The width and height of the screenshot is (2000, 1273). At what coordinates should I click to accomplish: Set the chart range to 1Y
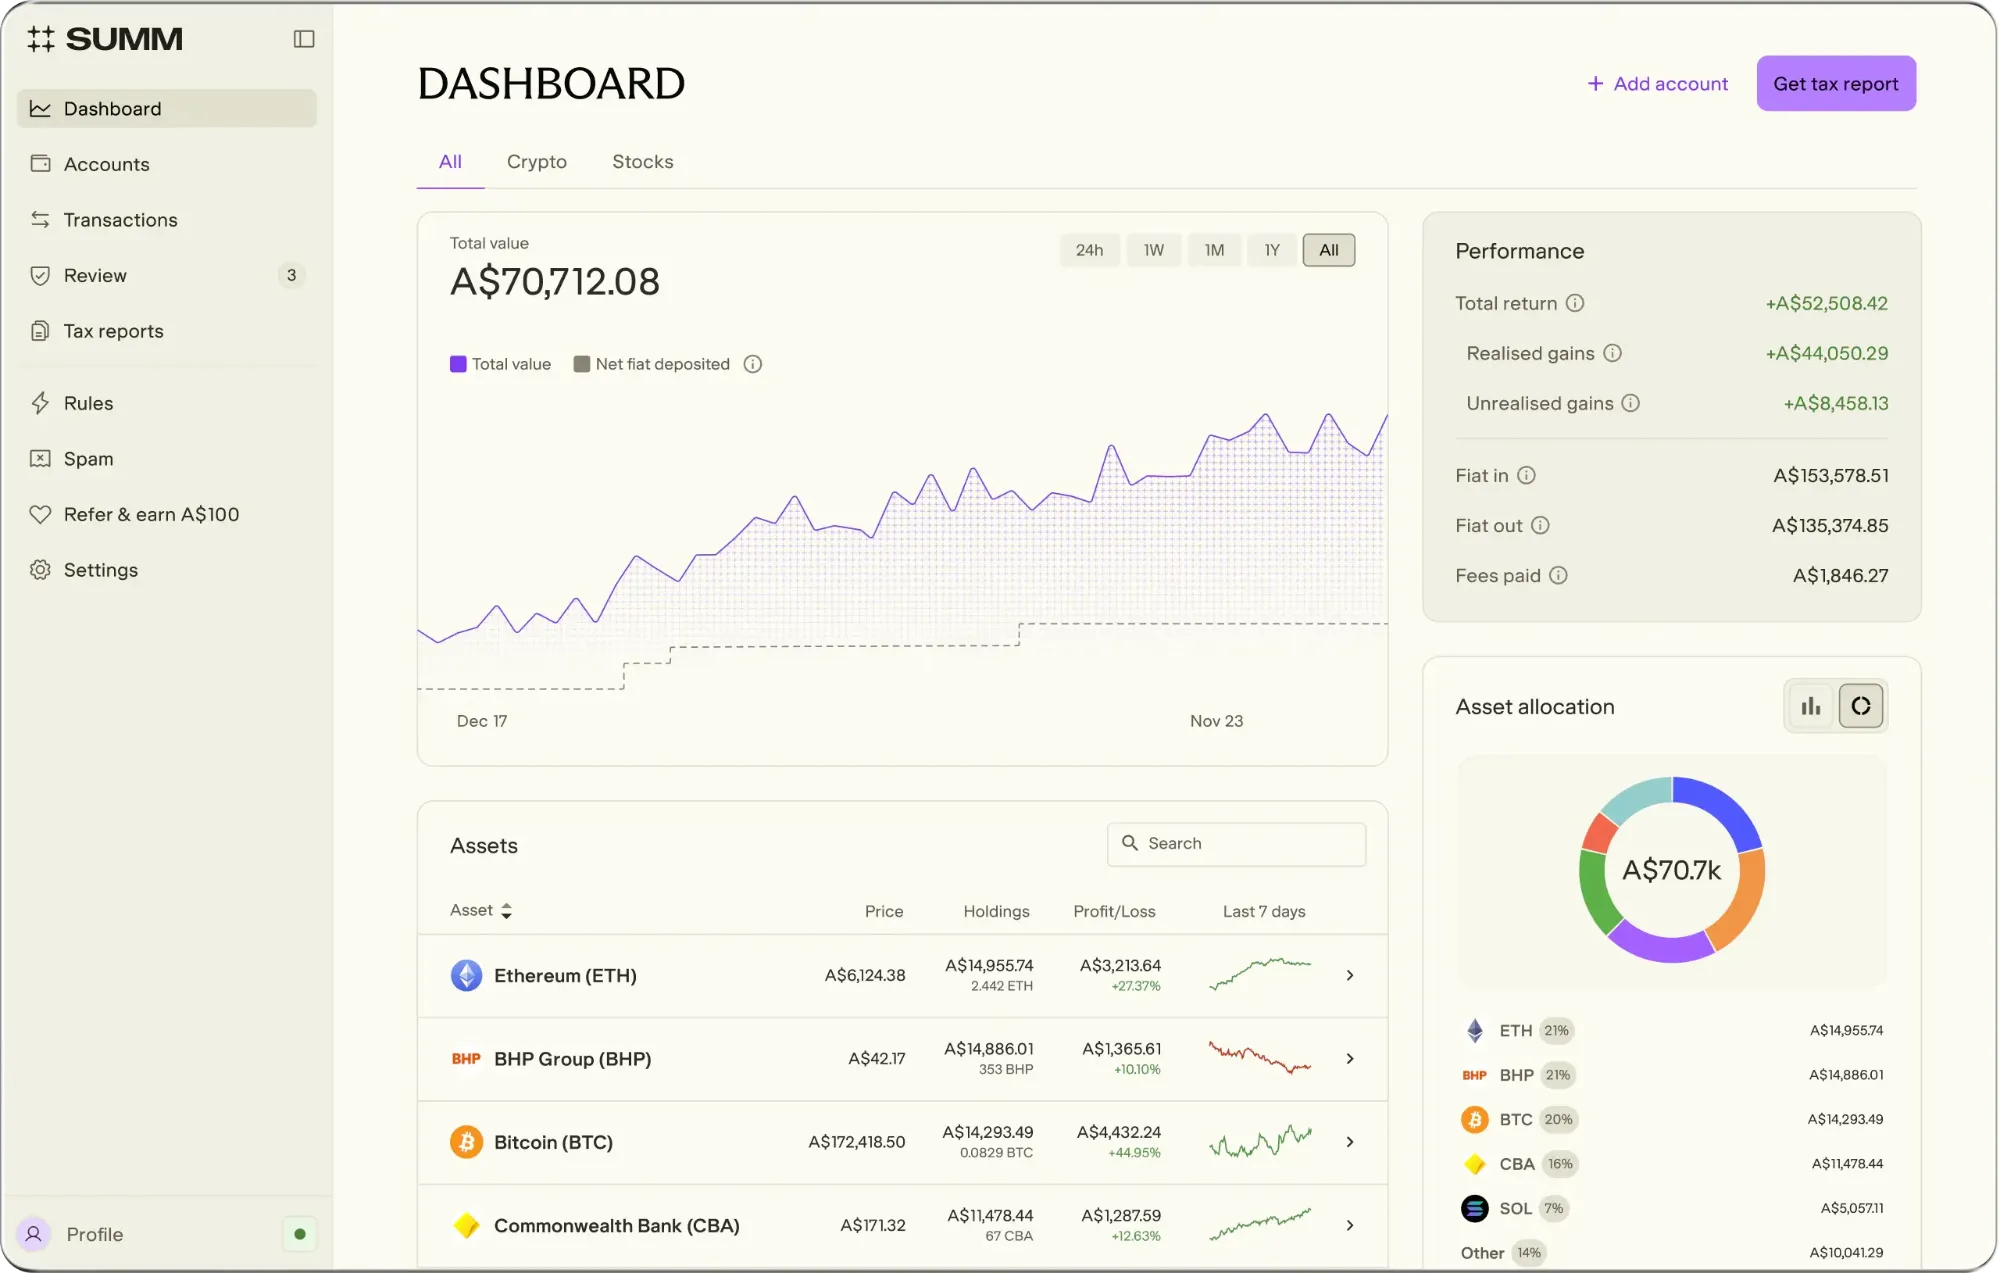coord(1272,250)
